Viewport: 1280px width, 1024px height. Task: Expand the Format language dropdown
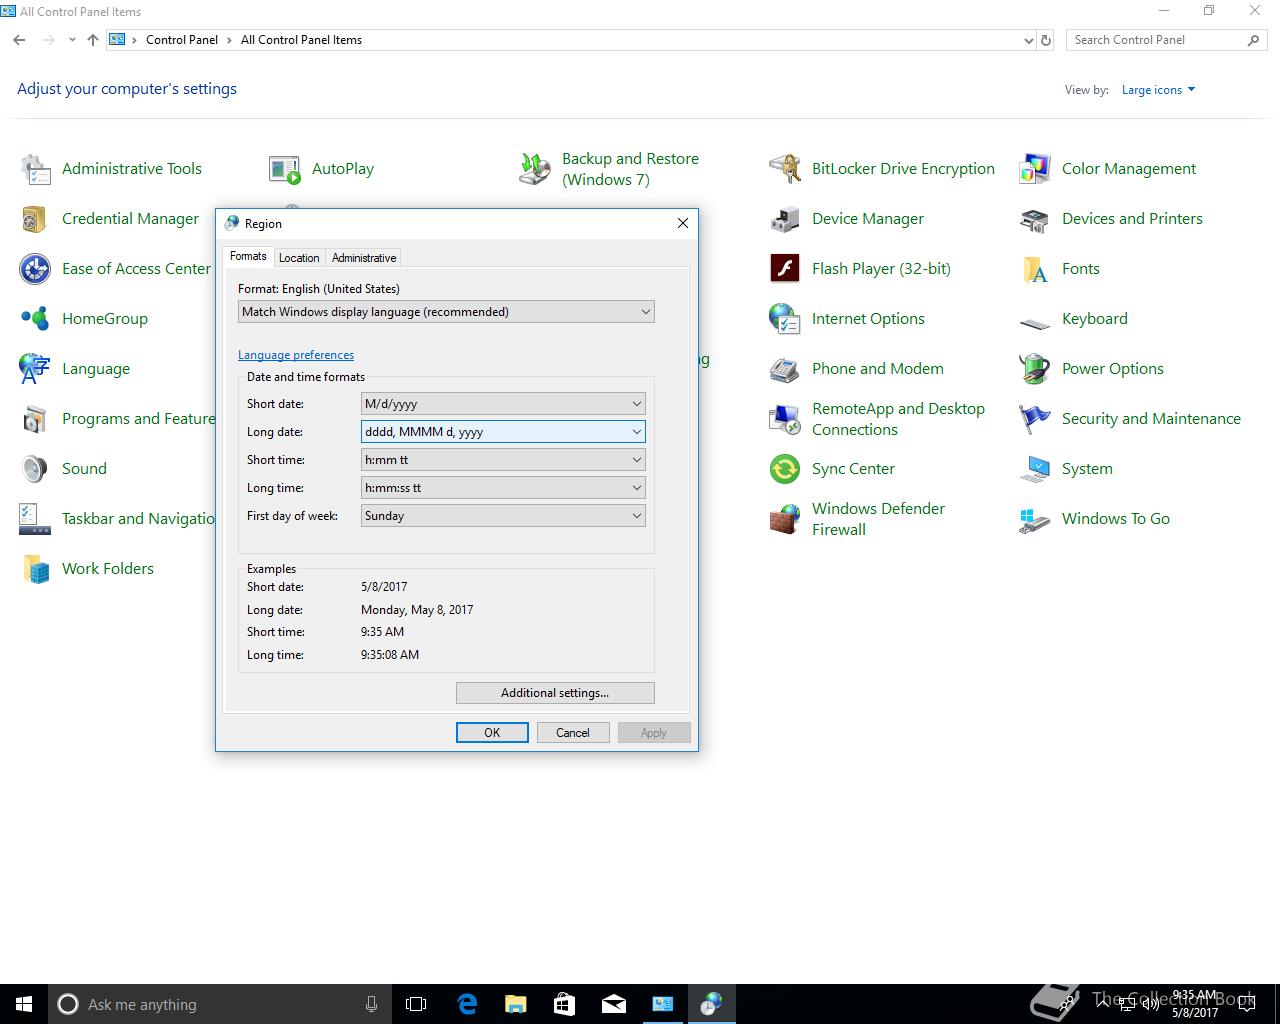click(x=446, y=312)
